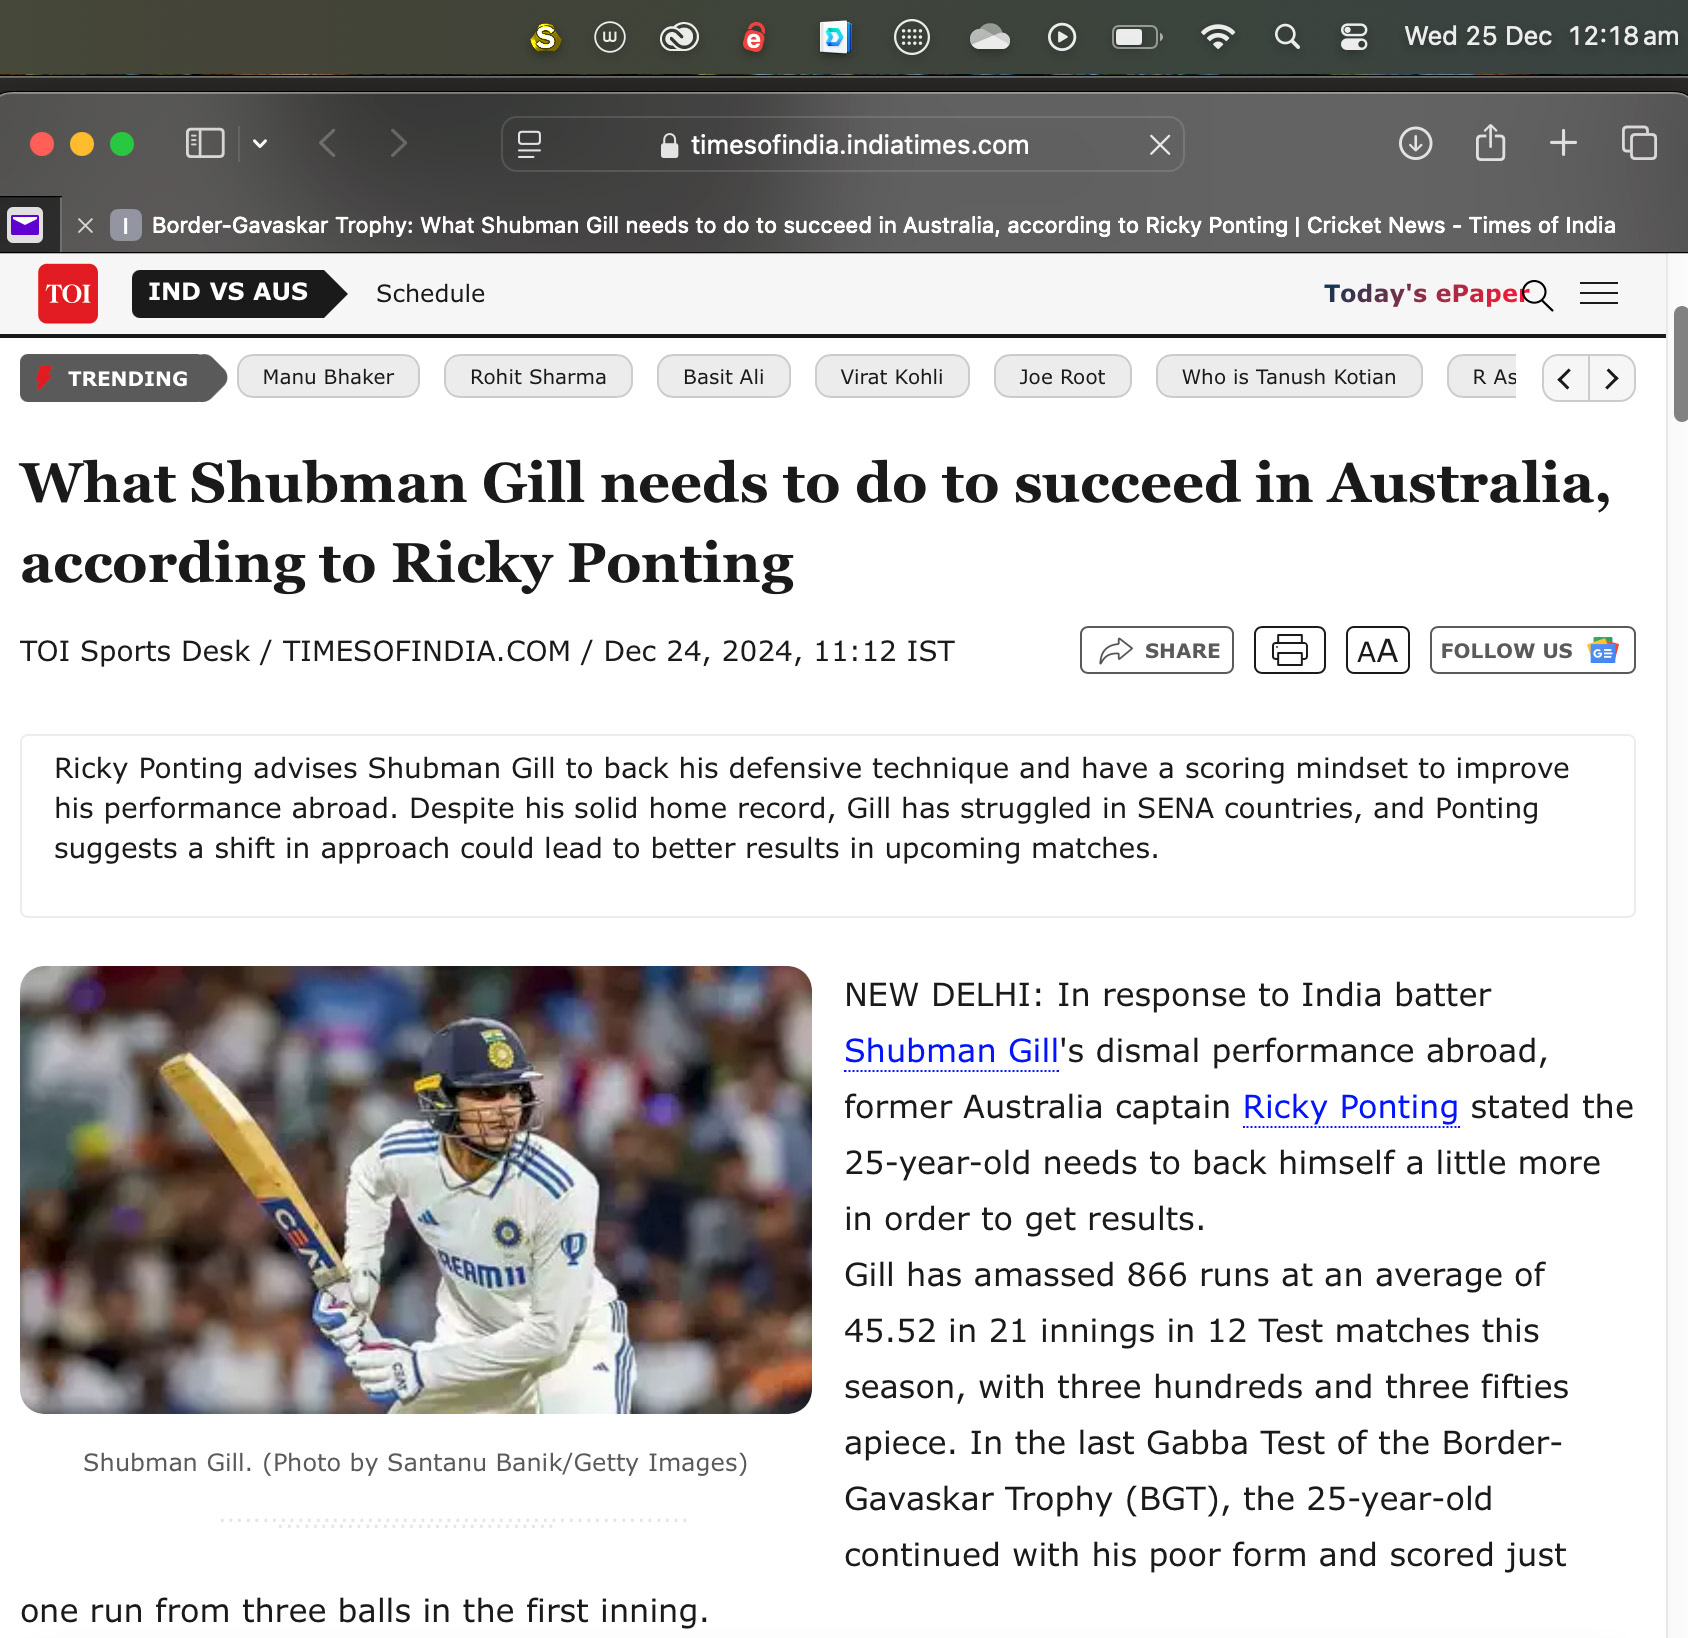Screen dimensions: 1688x1638
Task: Open the Schedule menu item
Action: (430, 294)
